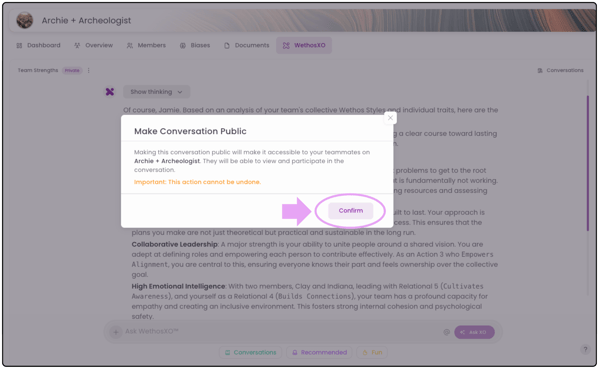The height and width of the screenshot is (370, 600).
Task: Go to the Biases tab
Action: coord(195,45)
